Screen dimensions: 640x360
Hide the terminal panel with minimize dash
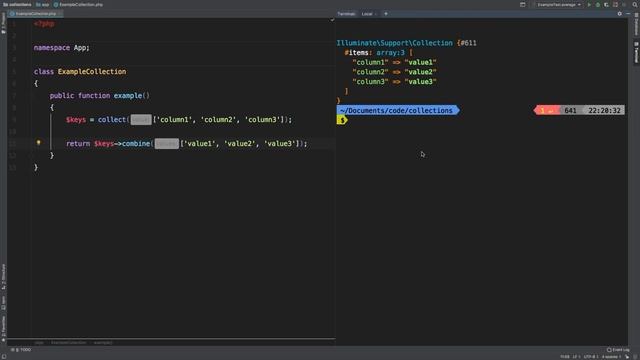point(628,13)
